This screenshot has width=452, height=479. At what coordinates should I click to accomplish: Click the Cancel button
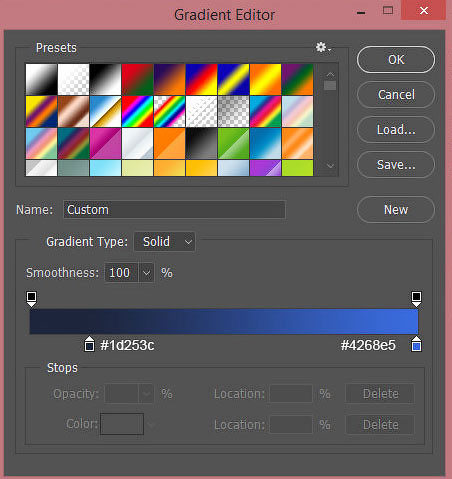396,95
